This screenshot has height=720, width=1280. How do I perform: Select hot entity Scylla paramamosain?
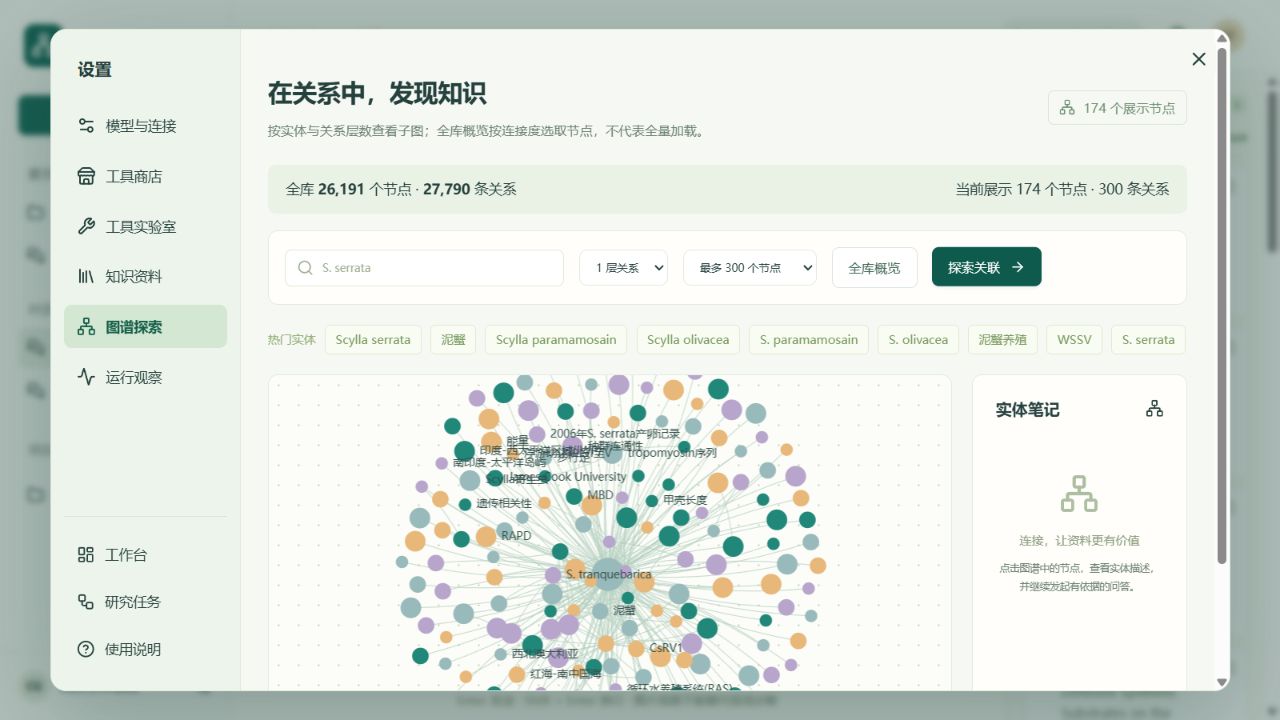[x=556, y=340]
